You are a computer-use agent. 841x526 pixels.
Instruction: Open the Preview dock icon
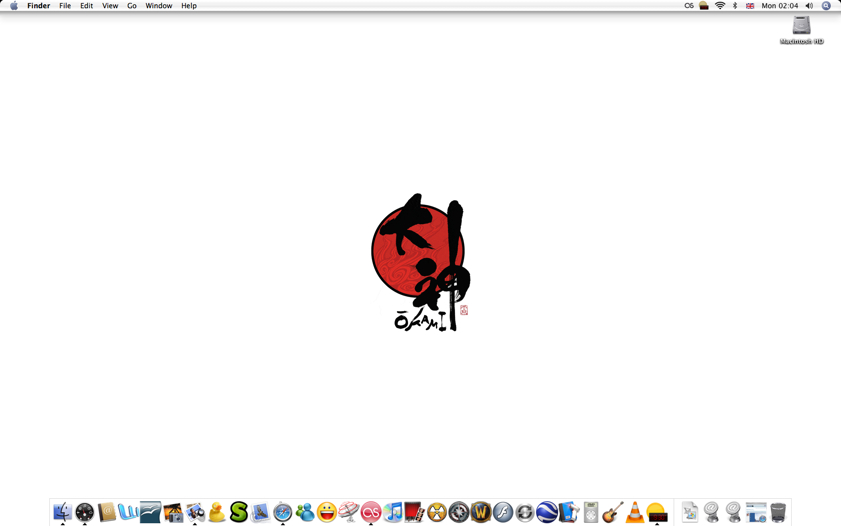pyautogui.click(x=195, y=513)
